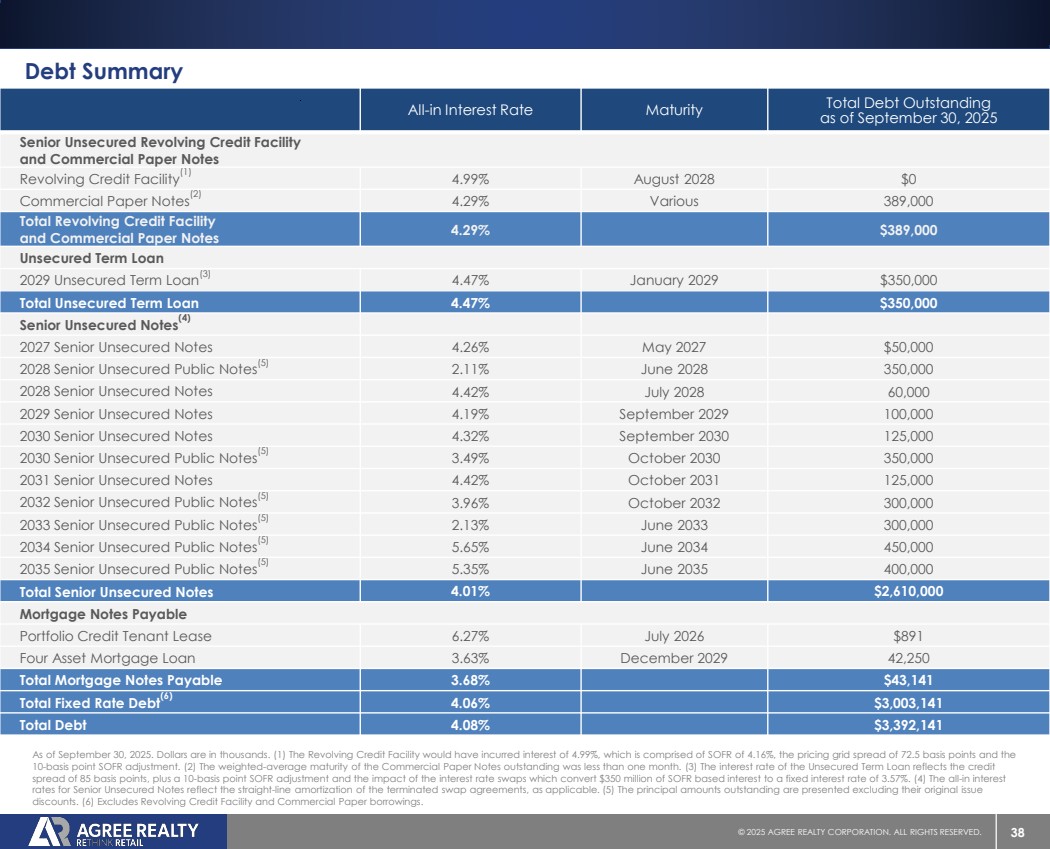Click the 'Total Unsecured Term Loan' summary row
Image resolution: width=1050 pixels, height=849 pixels.
(109, 303)
